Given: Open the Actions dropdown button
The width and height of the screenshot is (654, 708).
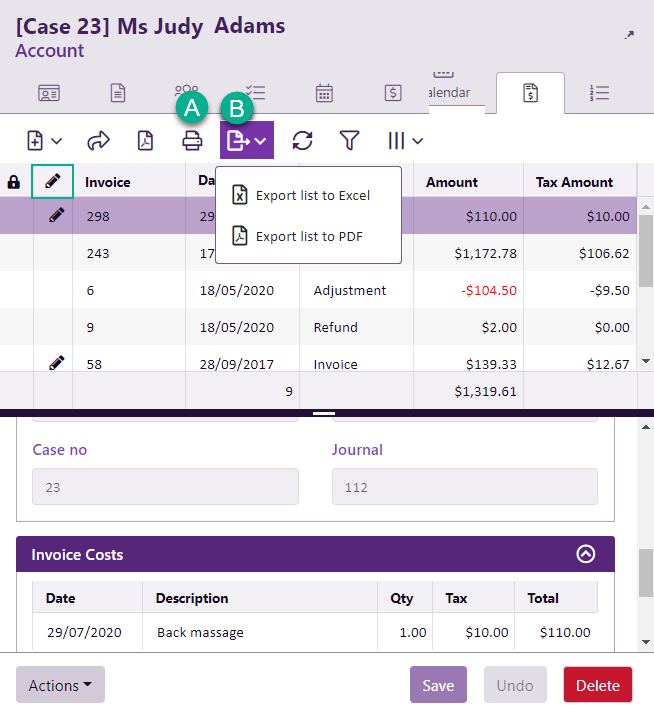Looking at the screenshot, I should 60,685.
